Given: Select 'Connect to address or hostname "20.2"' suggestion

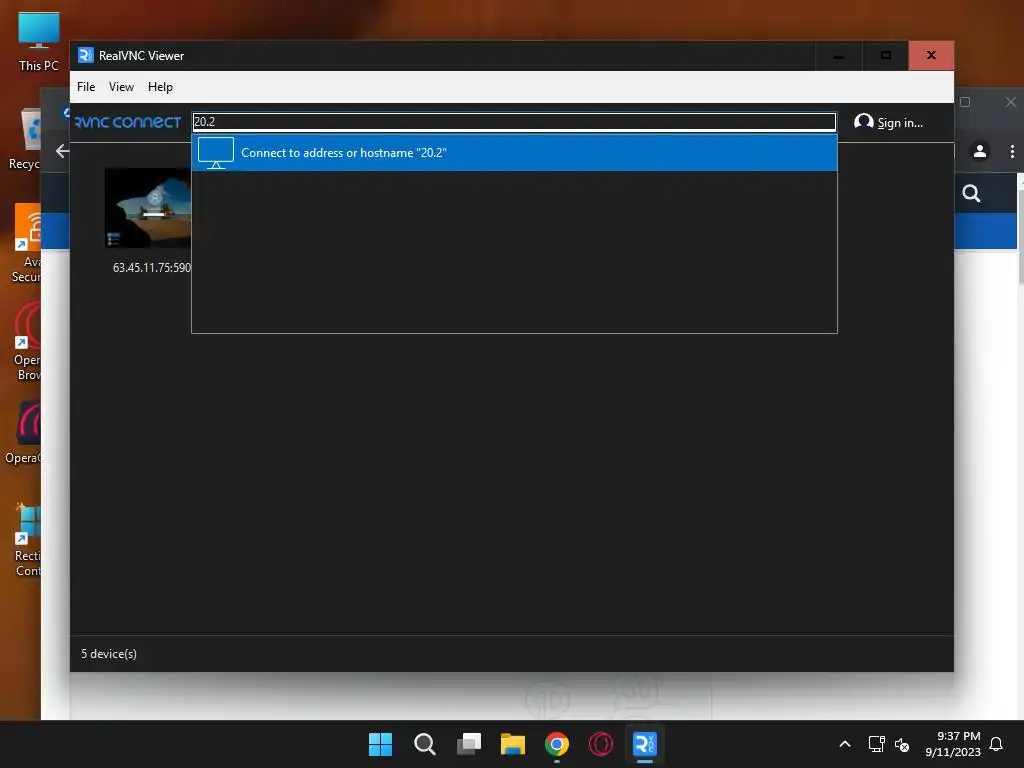Looking at the screenshot, I should tap(514, 153).
